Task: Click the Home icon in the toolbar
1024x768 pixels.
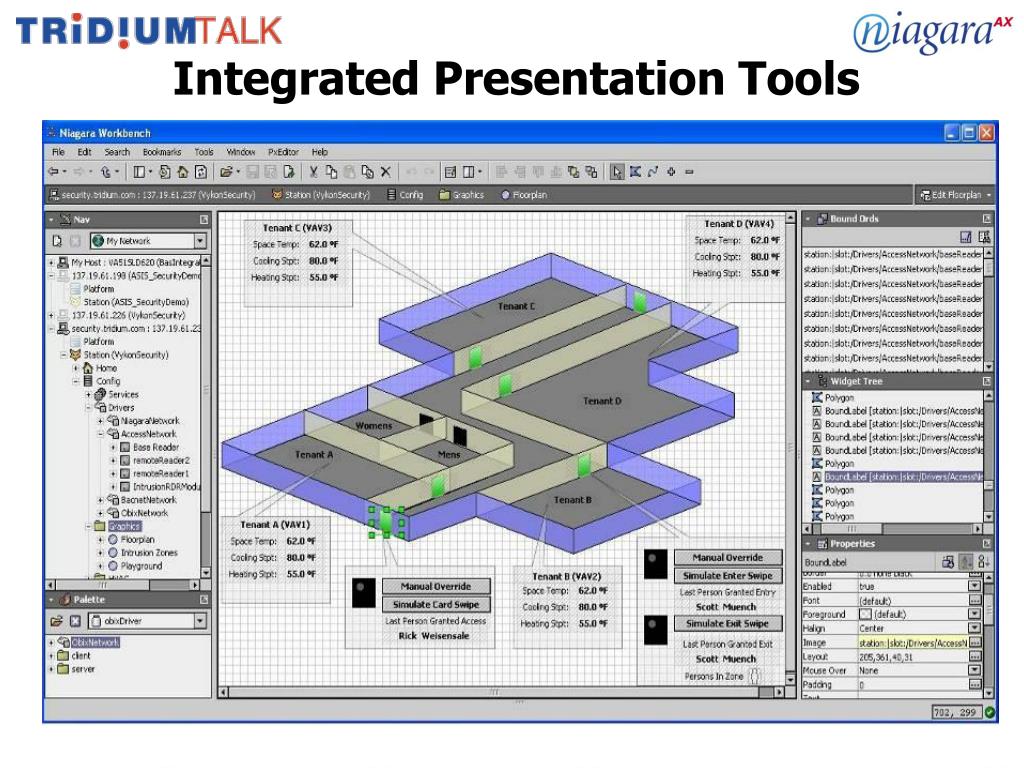Action: coord(183,172)
